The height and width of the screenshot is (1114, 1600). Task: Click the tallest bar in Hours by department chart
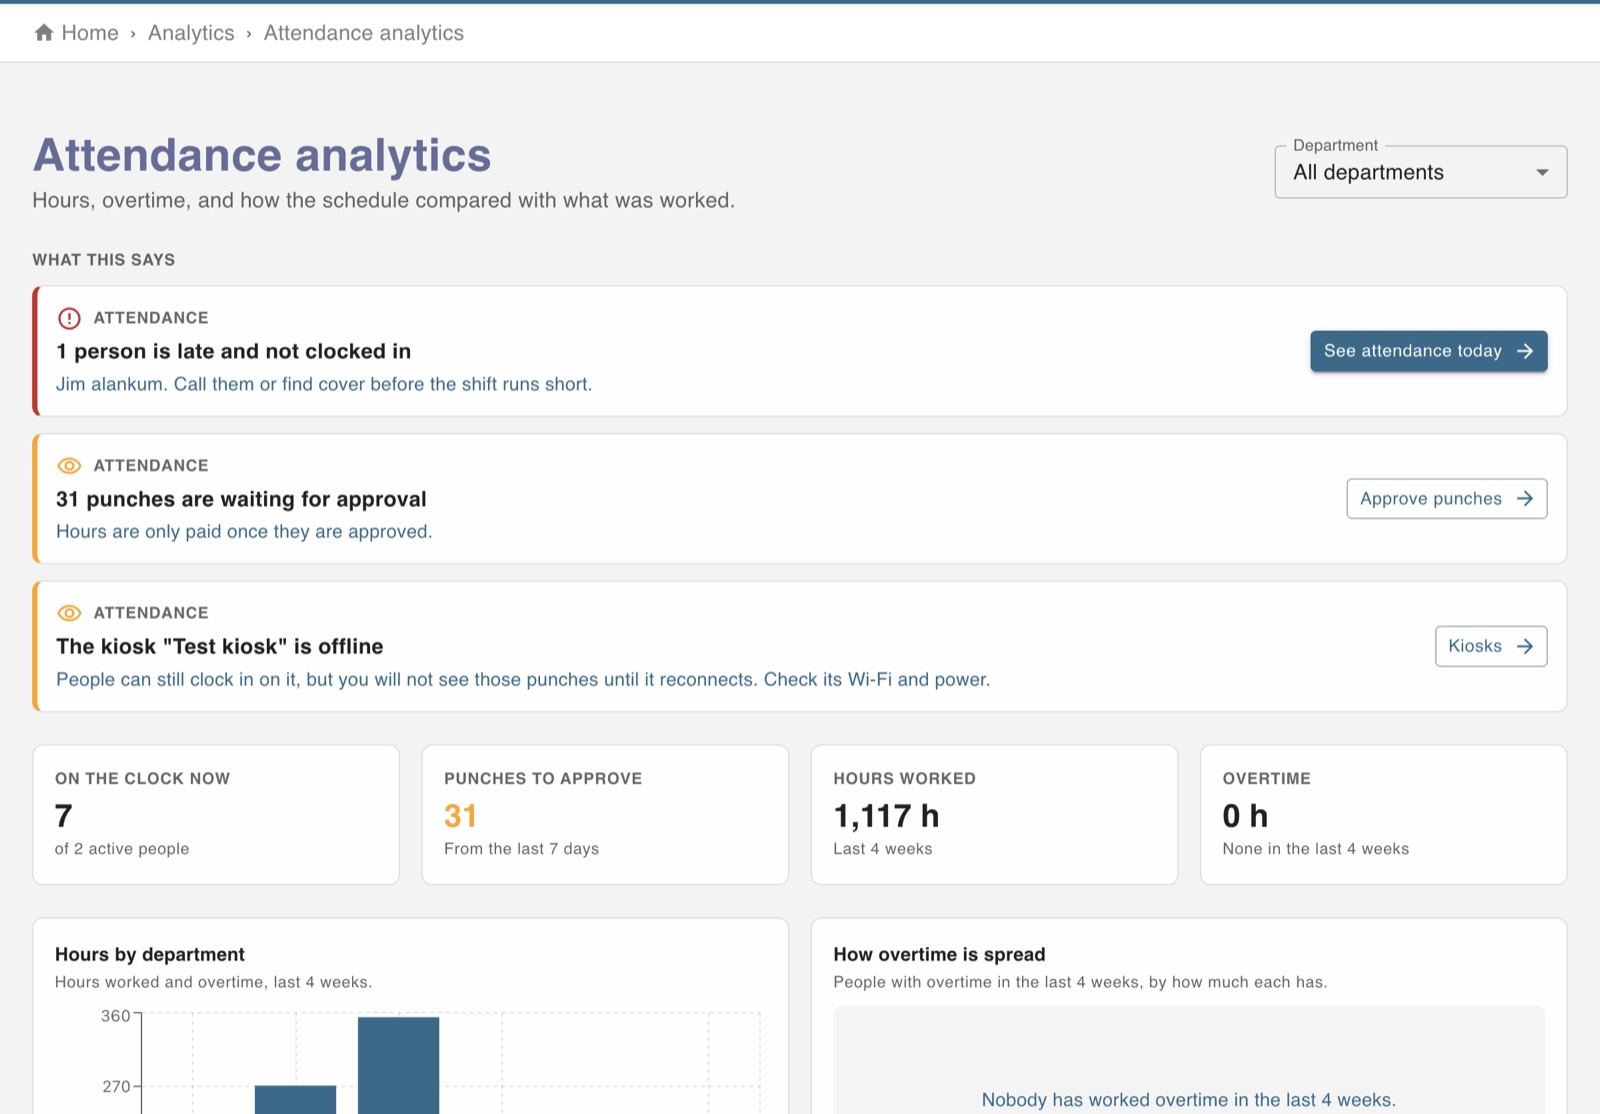(x=398, y=1065)
